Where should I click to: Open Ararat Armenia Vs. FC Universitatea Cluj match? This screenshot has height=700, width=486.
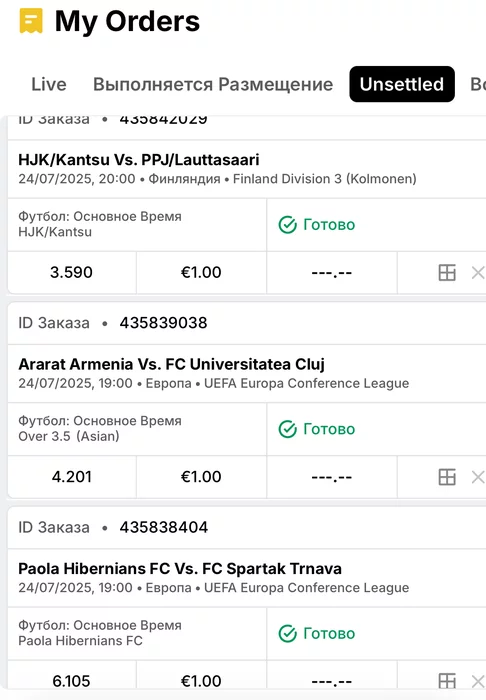[171, 364]
